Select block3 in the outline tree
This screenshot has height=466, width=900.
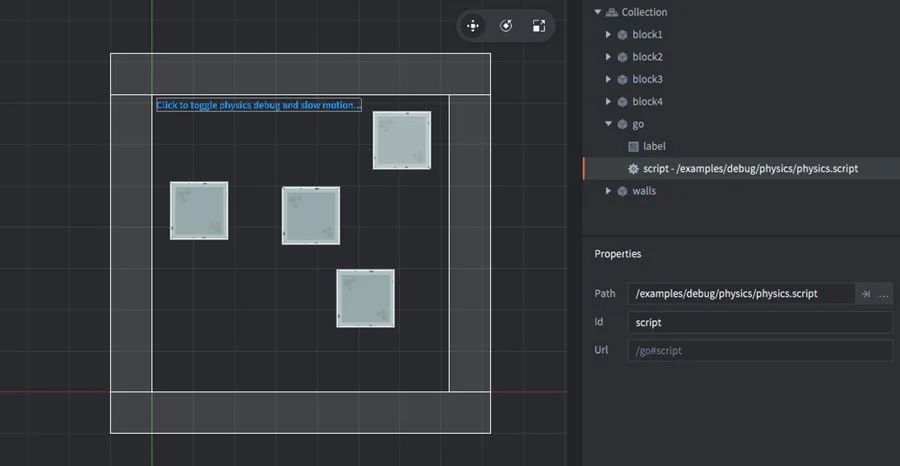tap(647, 79)
